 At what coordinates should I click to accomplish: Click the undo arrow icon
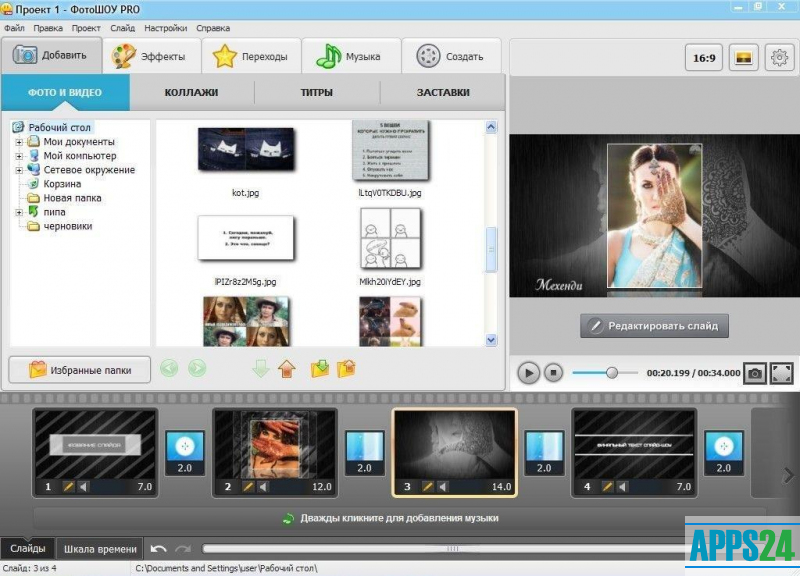158,548
